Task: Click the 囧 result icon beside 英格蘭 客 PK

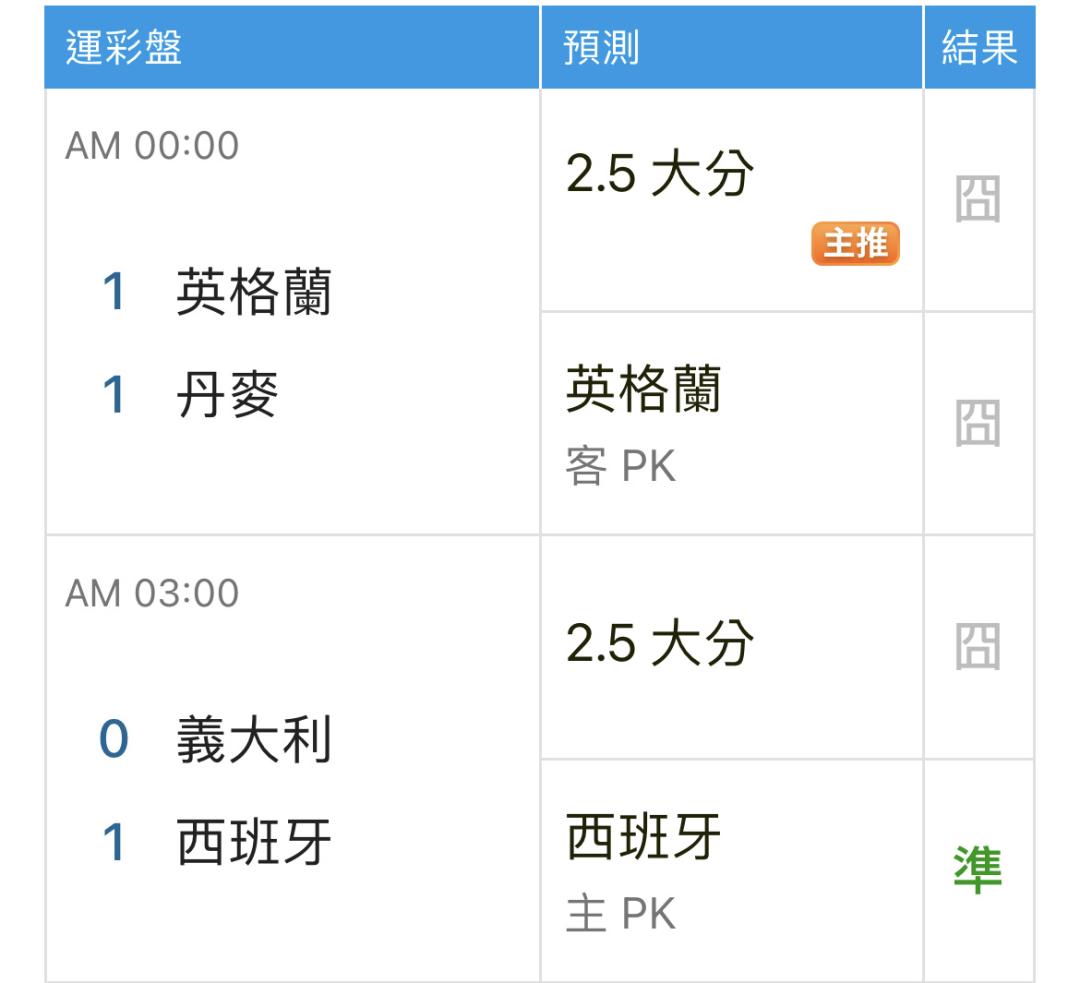Action: coord(977,423)
